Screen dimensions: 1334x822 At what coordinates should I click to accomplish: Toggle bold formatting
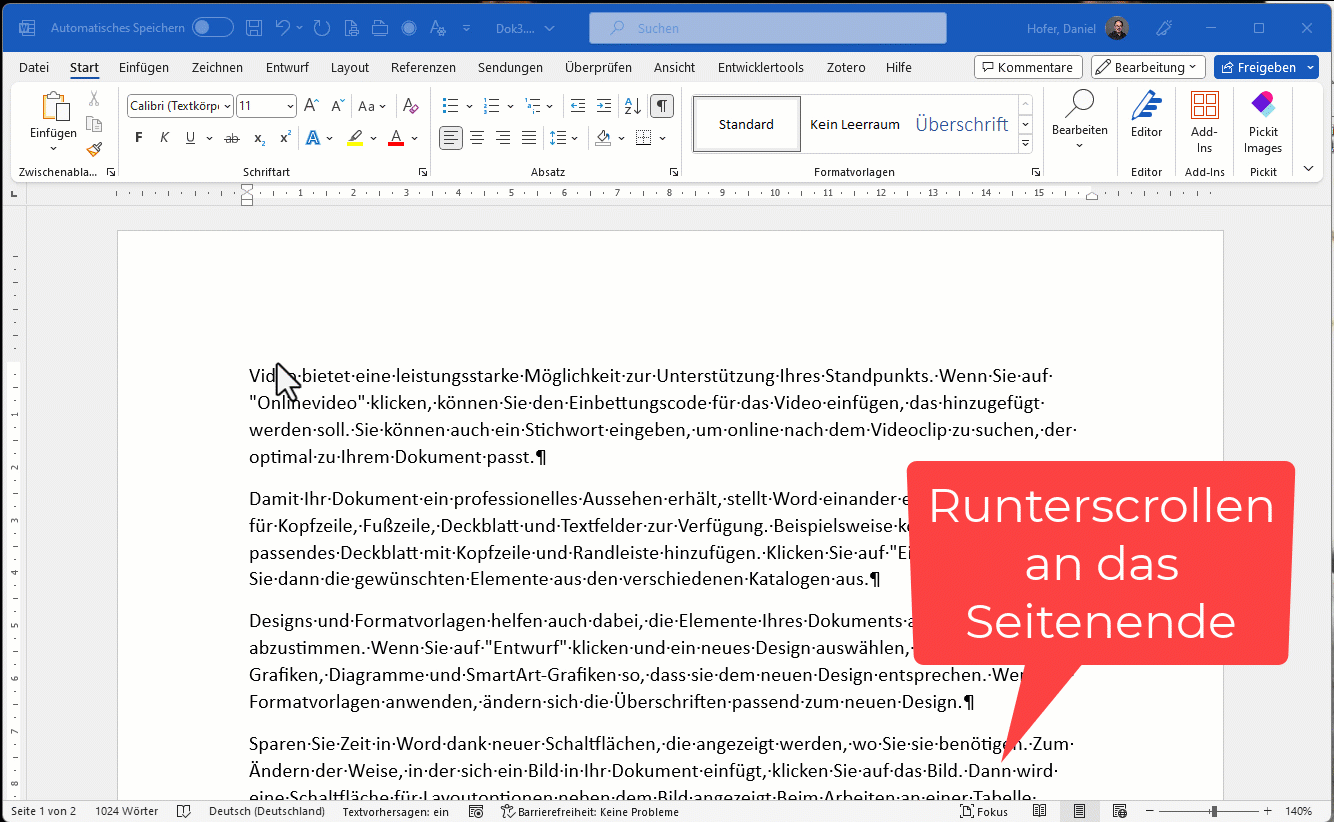pos(139,138)
